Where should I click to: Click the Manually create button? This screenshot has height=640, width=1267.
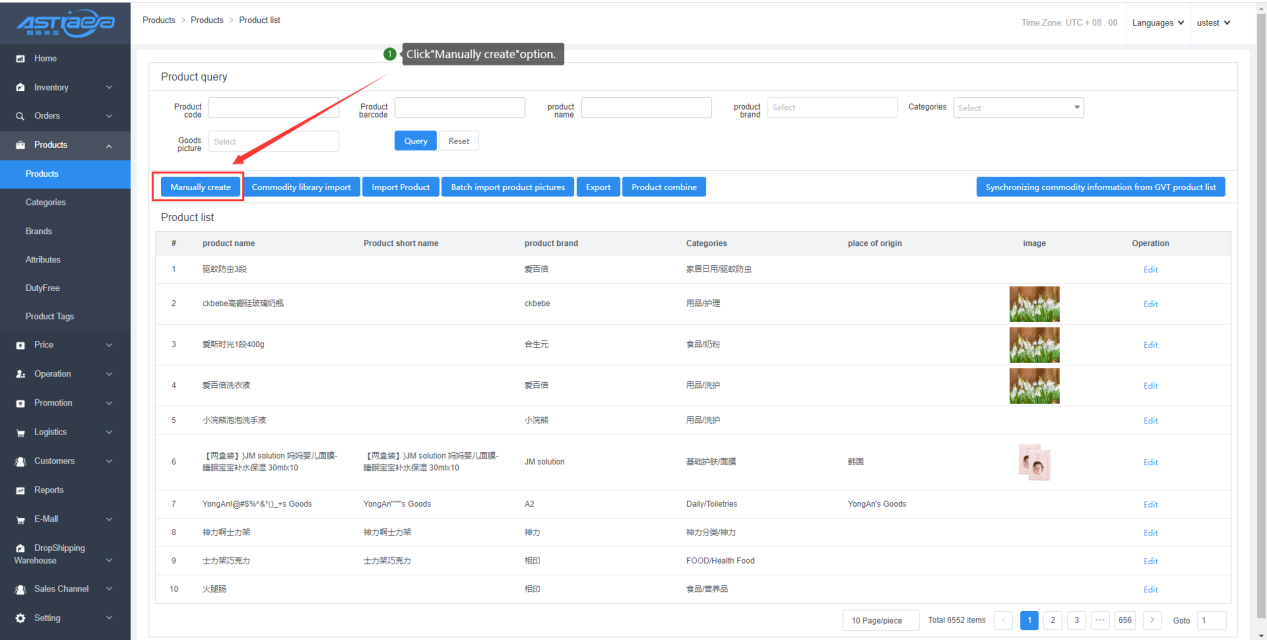200,187
